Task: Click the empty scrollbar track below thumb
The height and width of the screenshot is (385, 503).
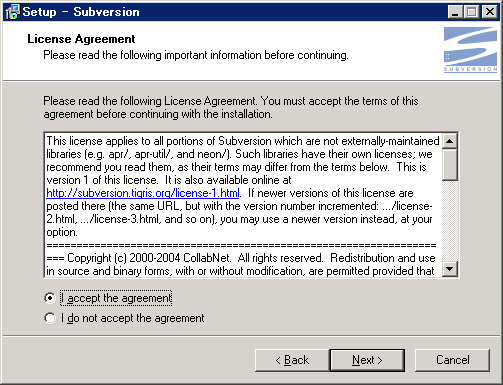Action: [x=450, y=221]
